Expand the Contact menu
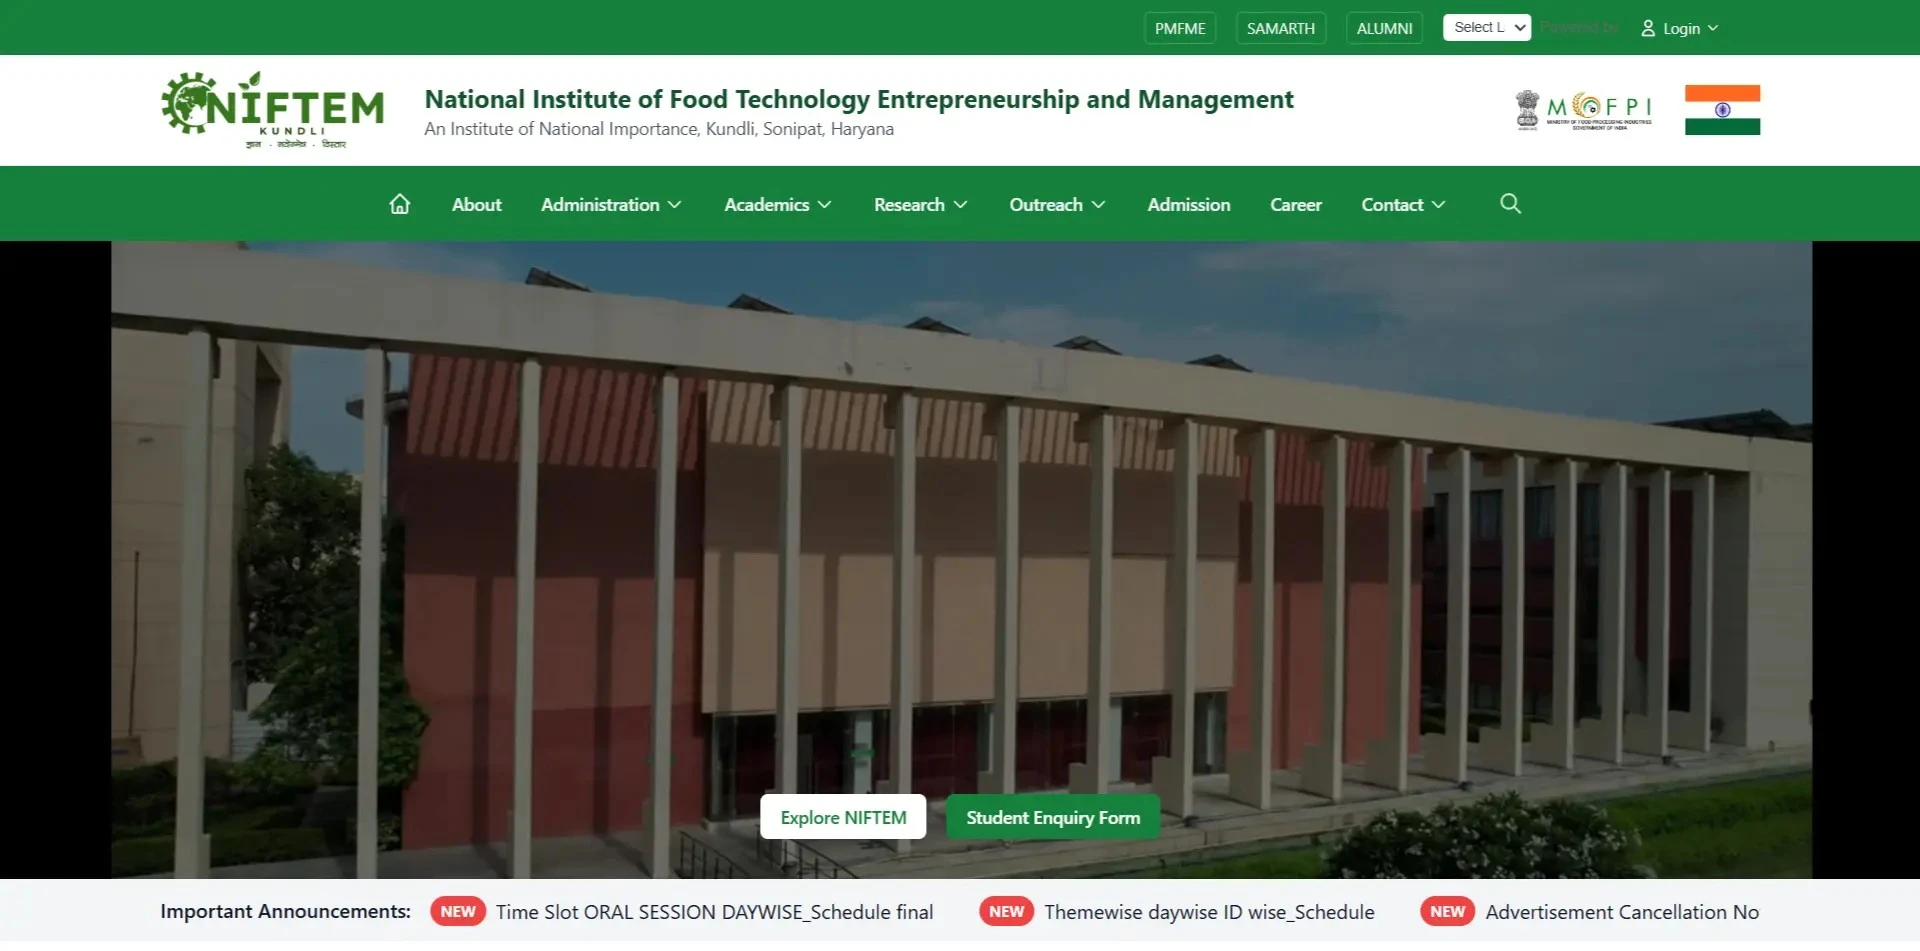1920x951 pixels. click(x=1403, y=206)
